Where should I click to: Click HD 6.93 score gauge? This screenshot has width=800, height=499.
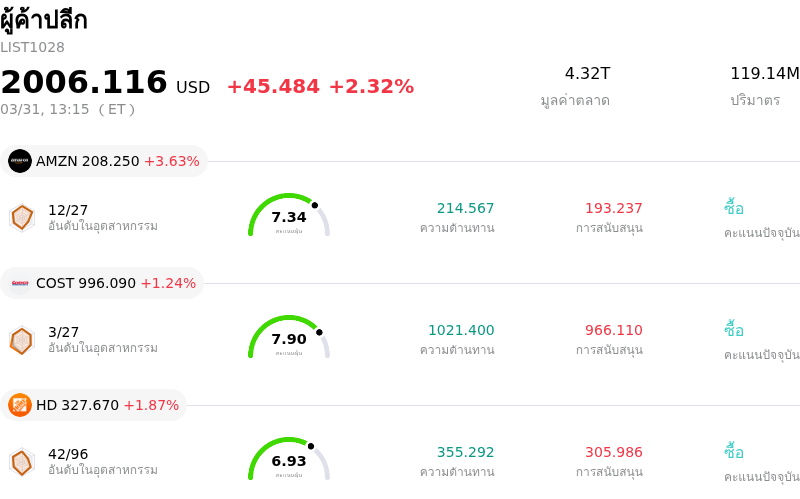pos(289,460)
